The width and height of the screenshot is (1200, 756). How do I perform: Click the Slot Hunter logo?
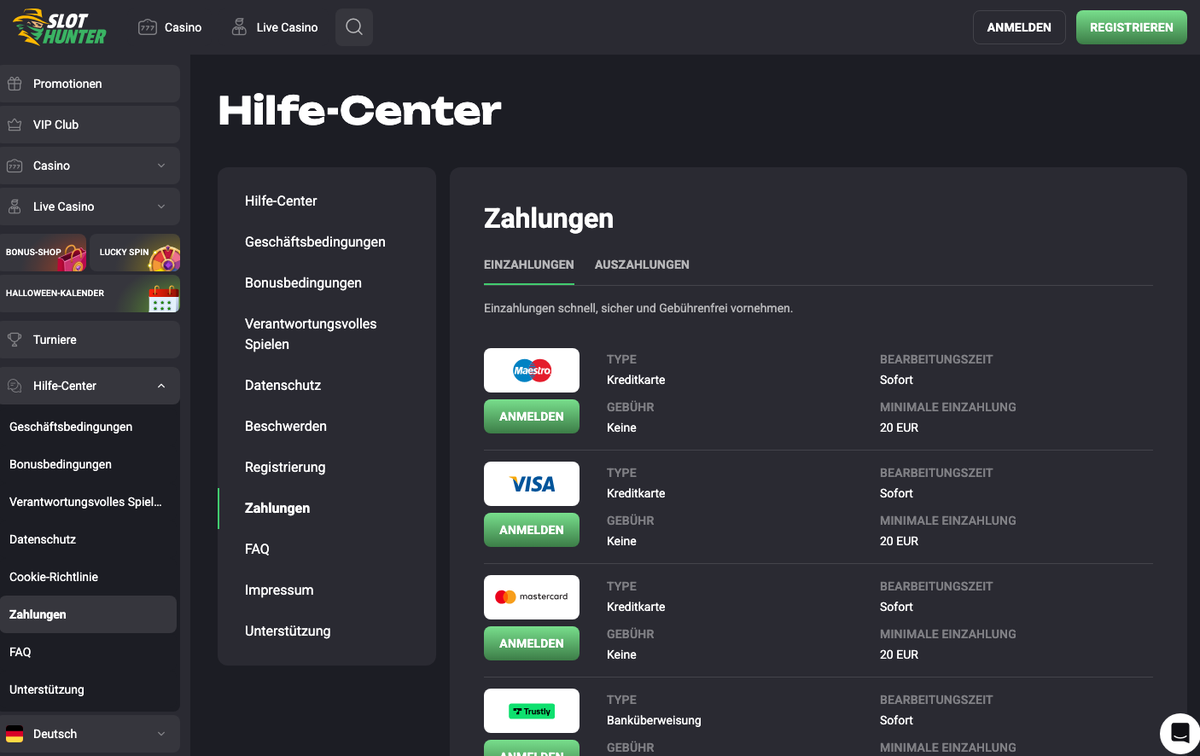point(59,27)
